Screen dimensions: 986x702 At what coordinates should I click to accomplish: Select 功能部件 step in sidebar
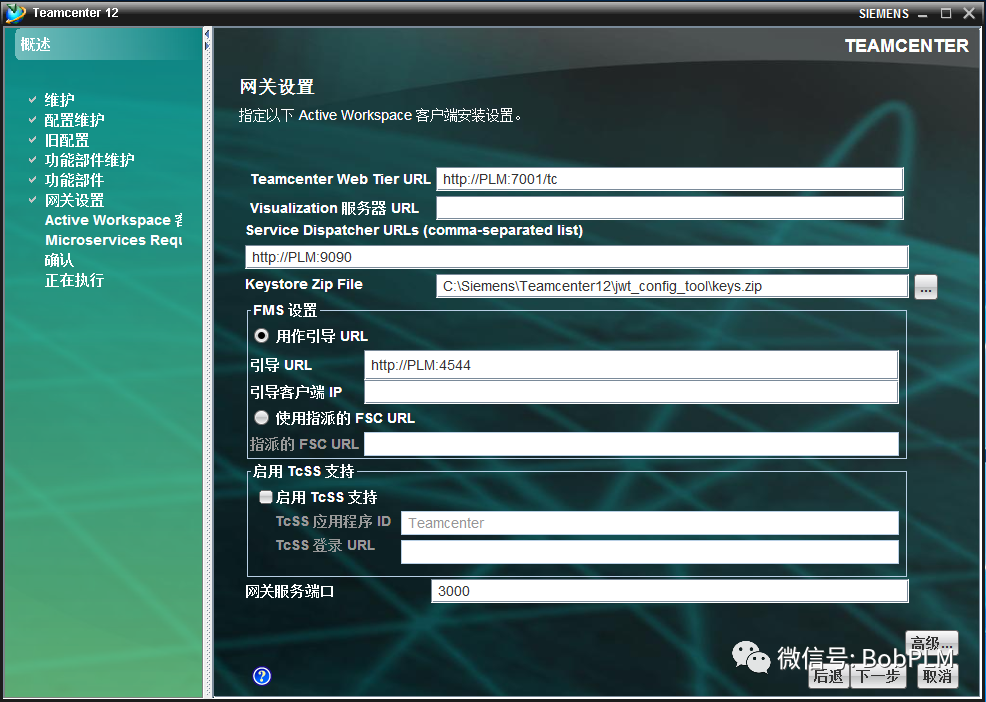coord(74,181)
